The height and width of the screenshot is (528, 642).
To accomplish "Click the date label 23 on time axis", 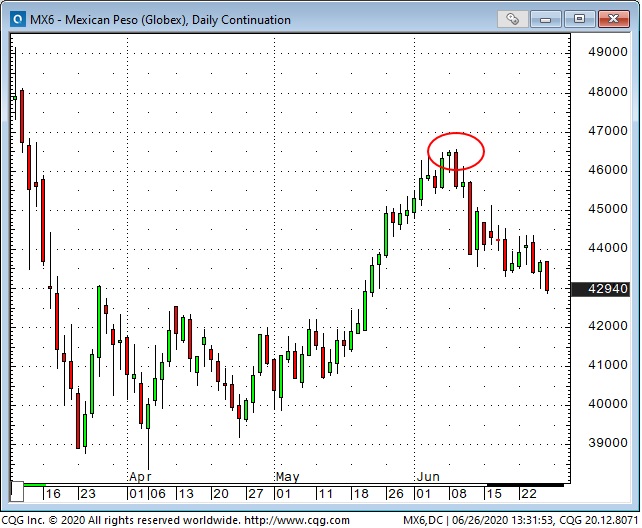I will click(x=88, y=494).
